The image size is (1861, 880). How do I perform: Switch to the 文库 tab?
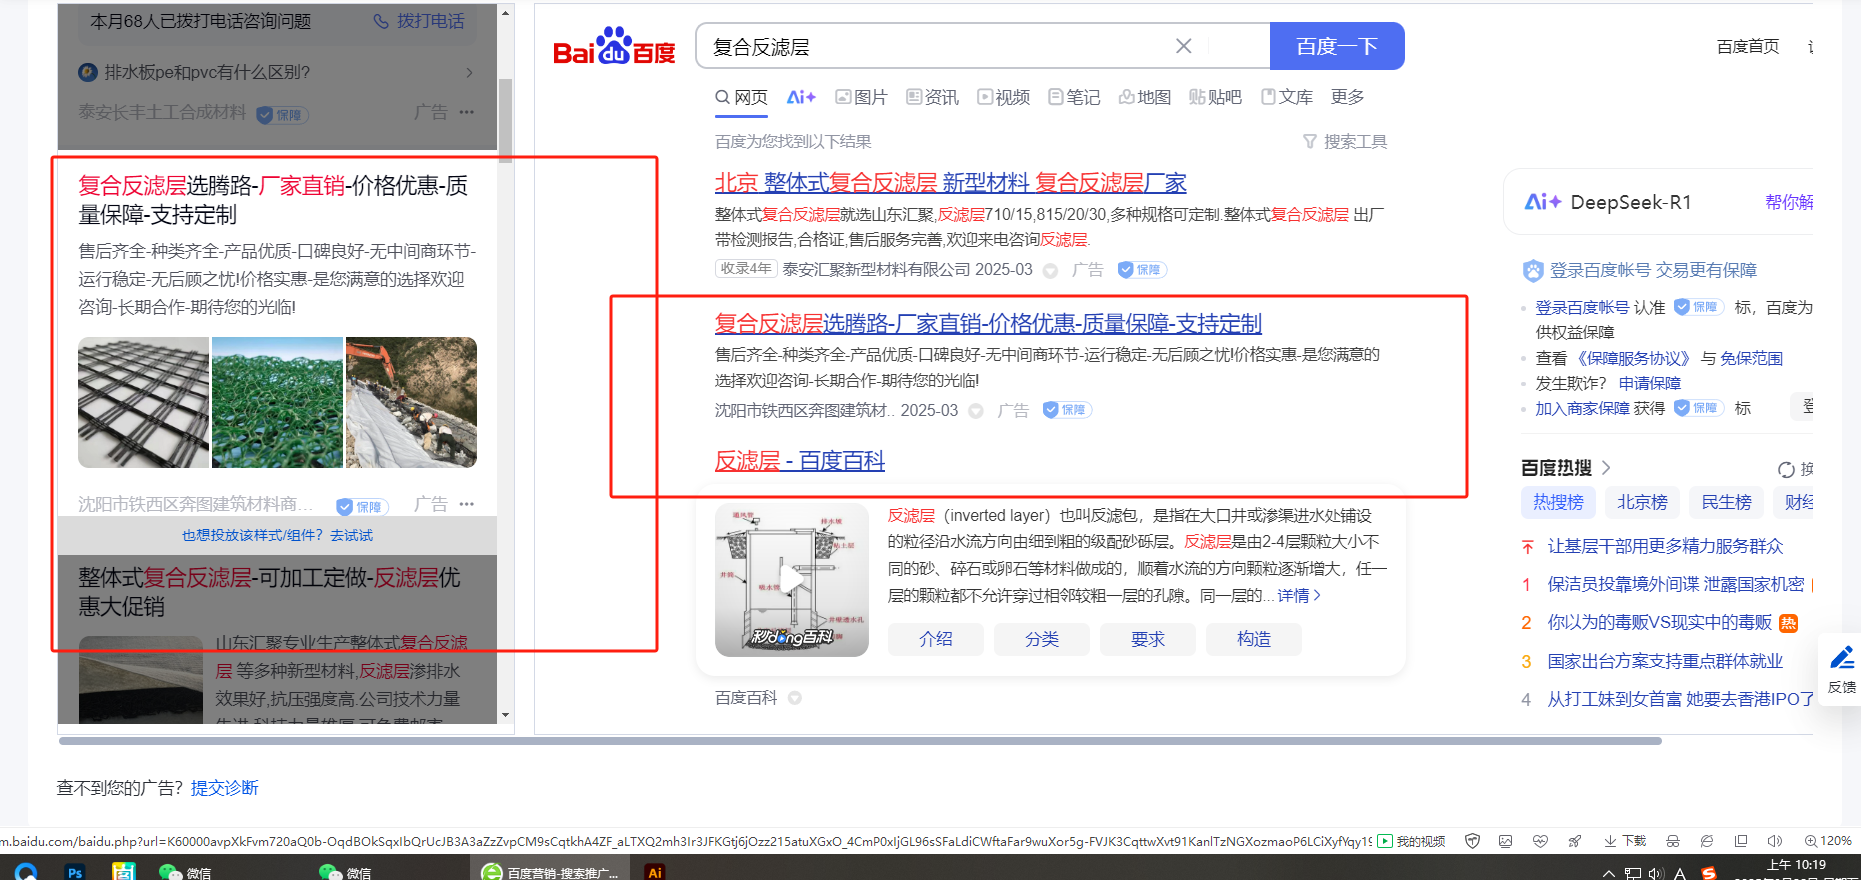click(x=1287, y=97)
